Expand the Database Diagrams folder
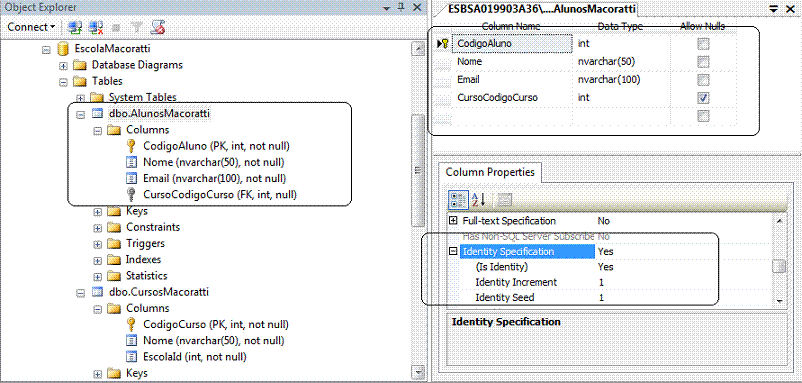 pos(63,65)
